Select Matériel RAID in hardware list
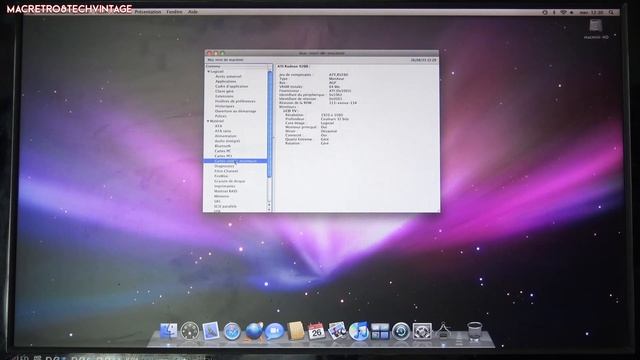 (226, 191)
